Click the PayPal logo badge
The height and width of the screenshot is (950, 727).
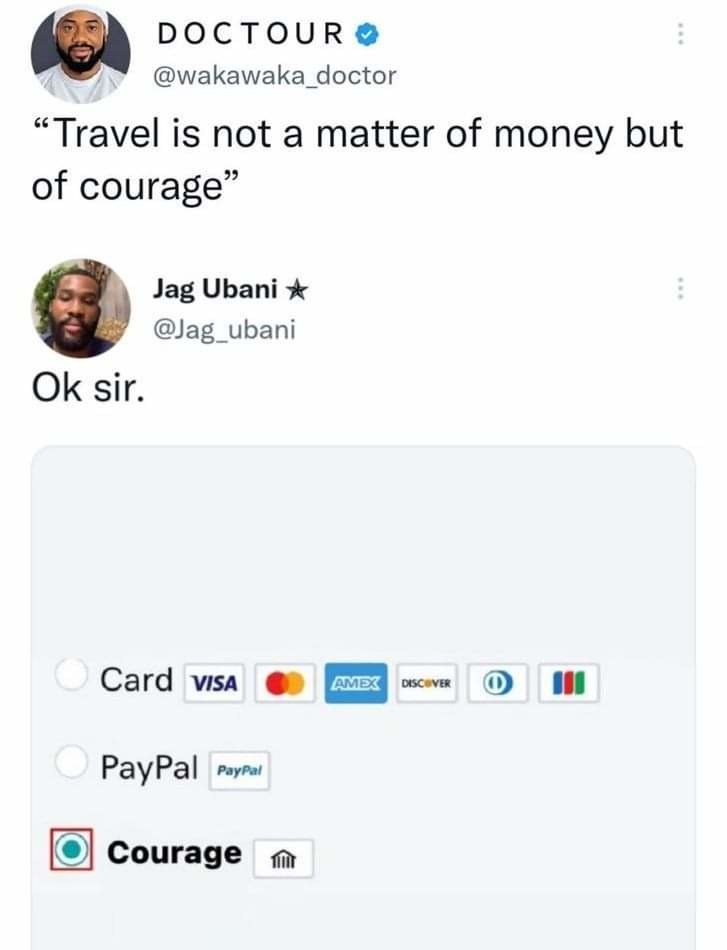click(239, 771)
